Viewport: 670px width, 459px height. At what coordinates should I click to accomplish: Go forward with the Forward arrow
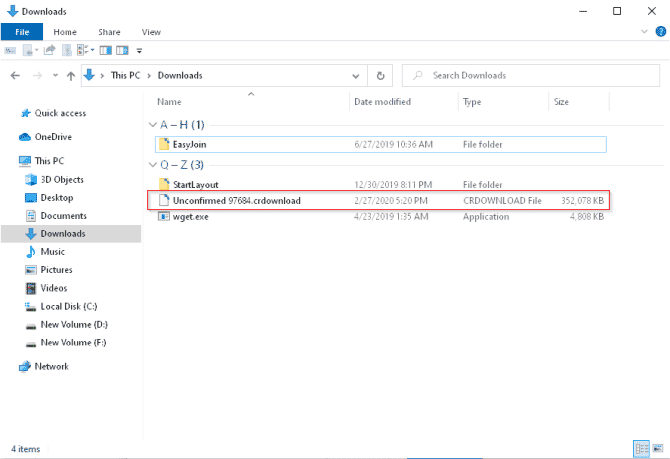tap(38, 76)
